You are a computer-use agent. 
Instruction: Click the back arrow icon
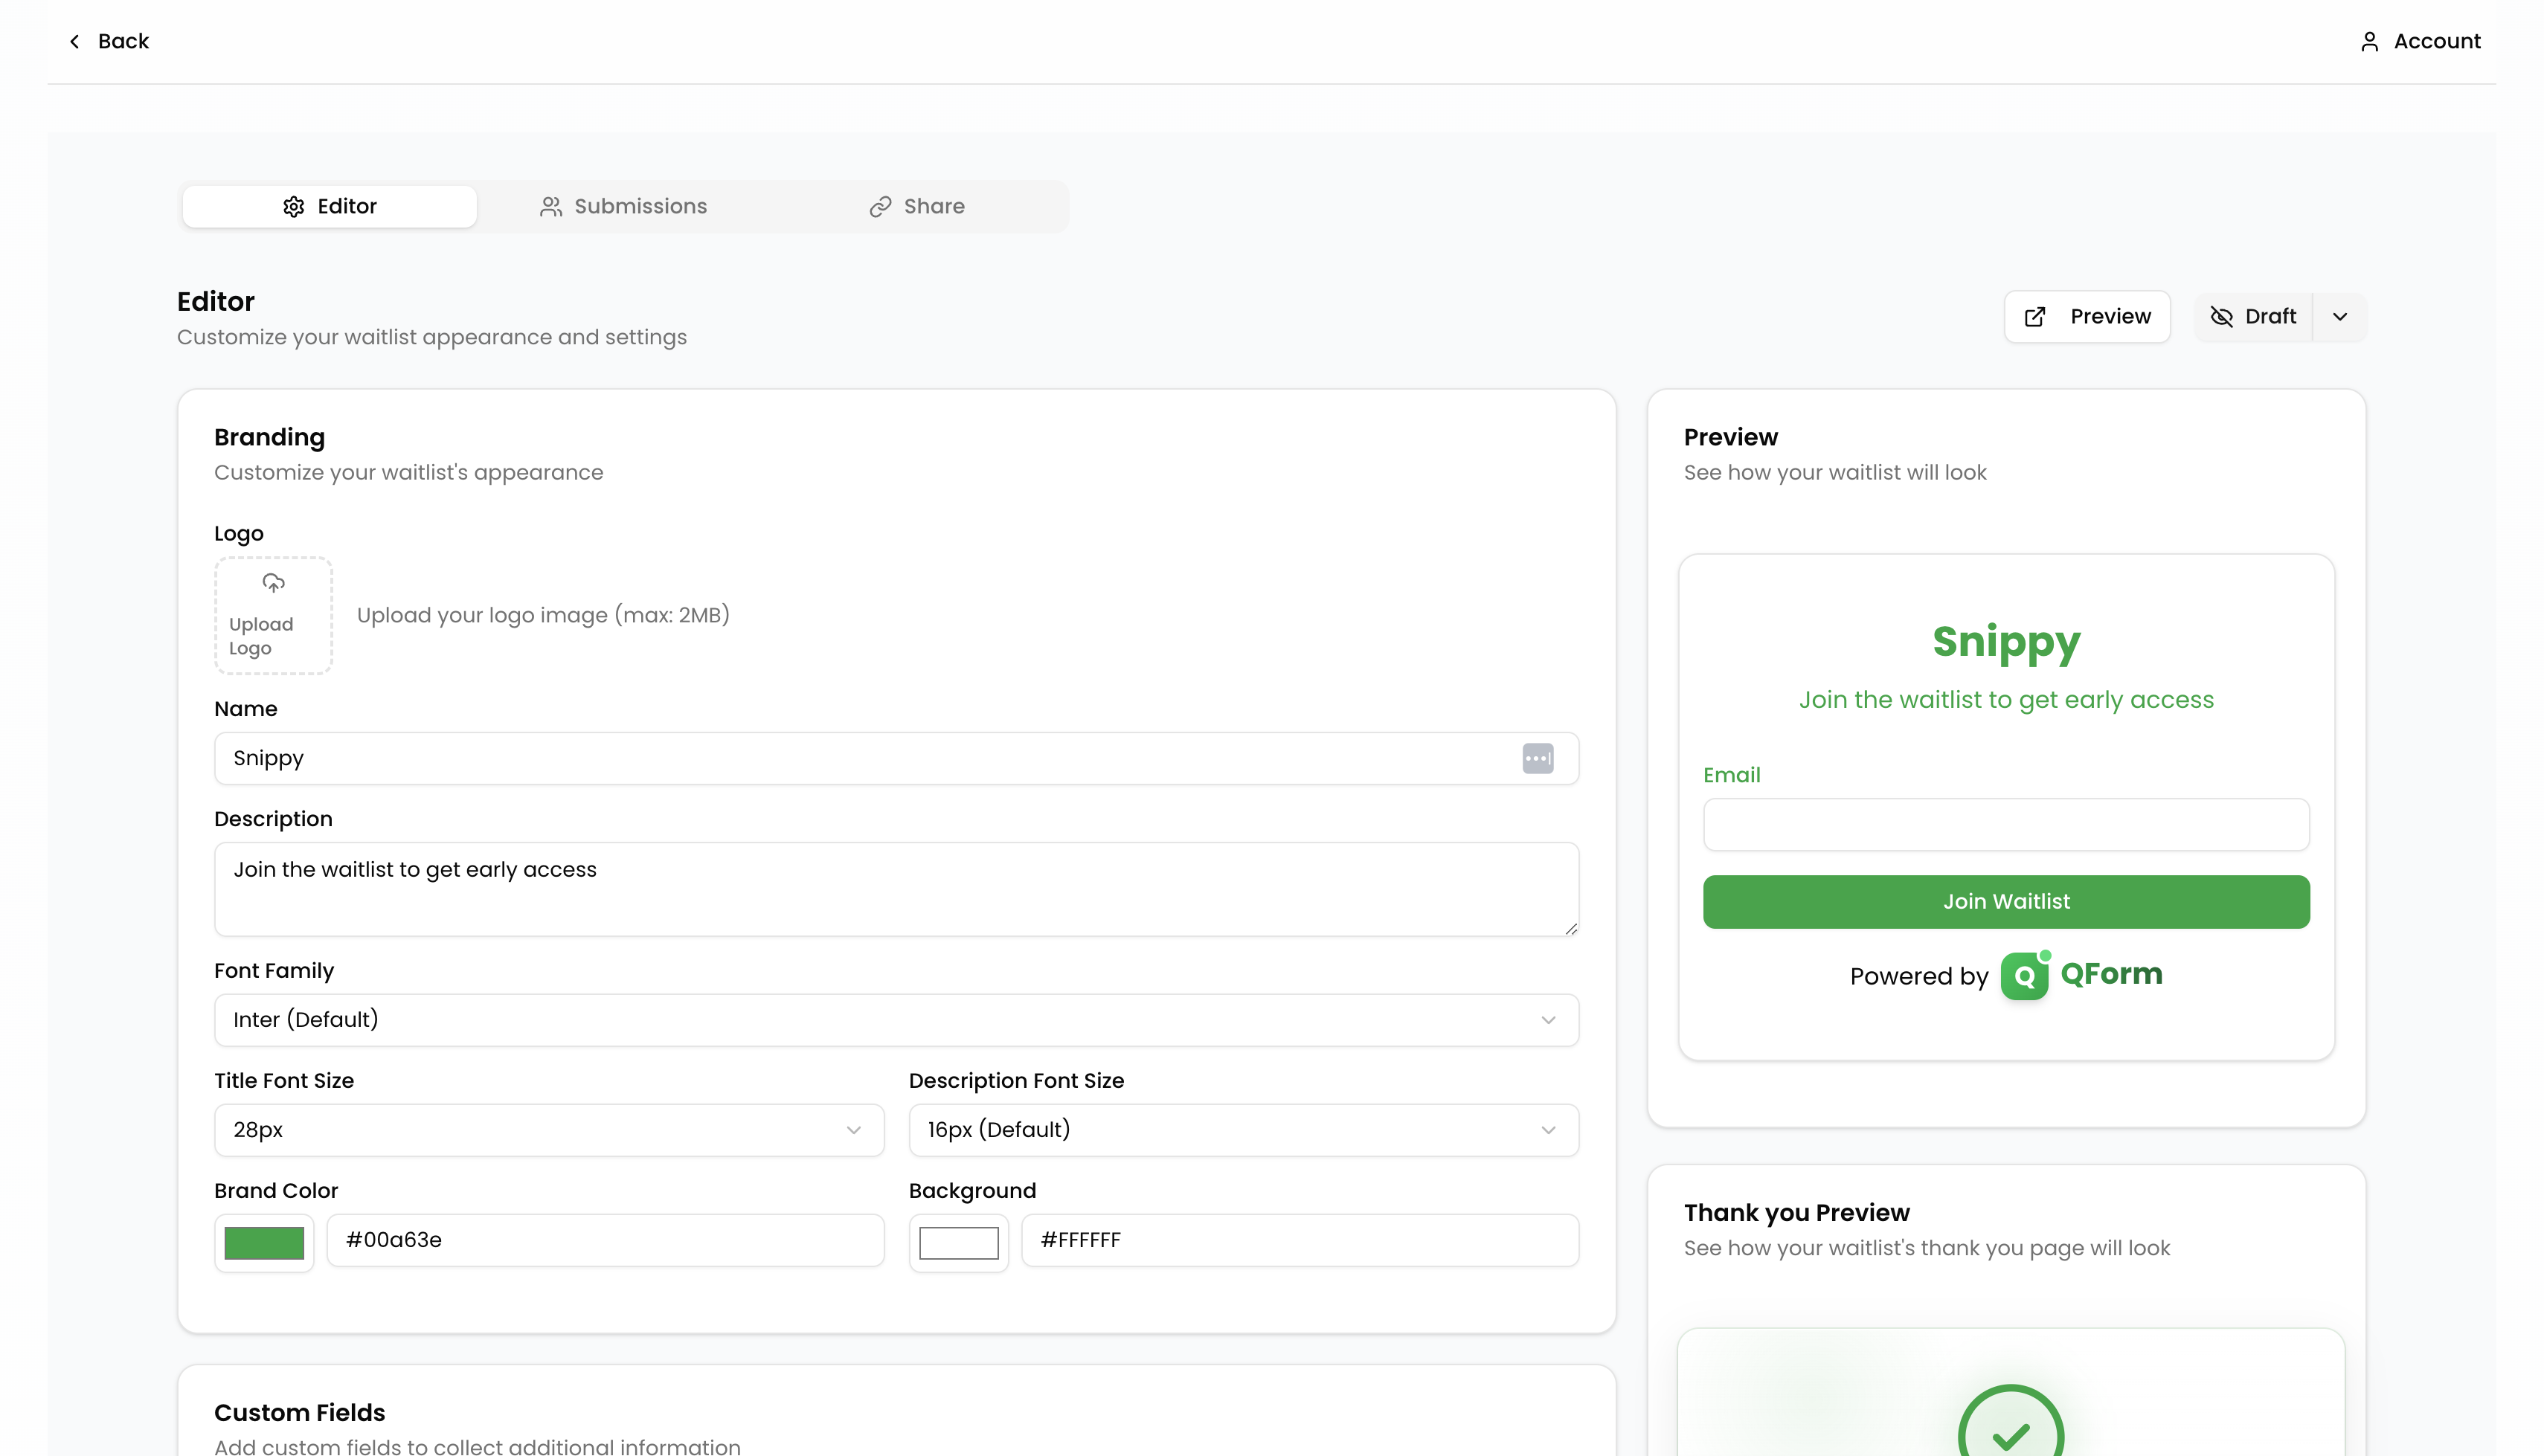(x=74, y=41)
